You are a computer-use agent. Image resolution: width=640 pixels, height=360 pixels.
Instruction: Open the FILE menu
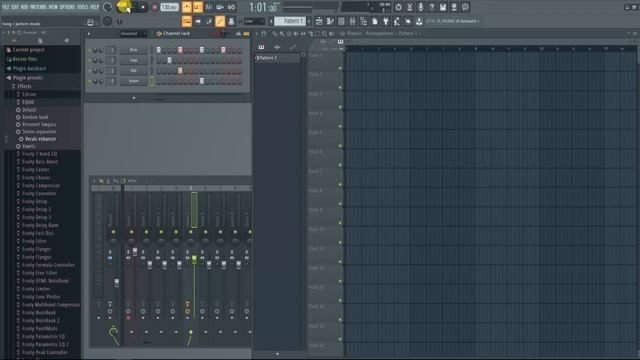(6, 7)
